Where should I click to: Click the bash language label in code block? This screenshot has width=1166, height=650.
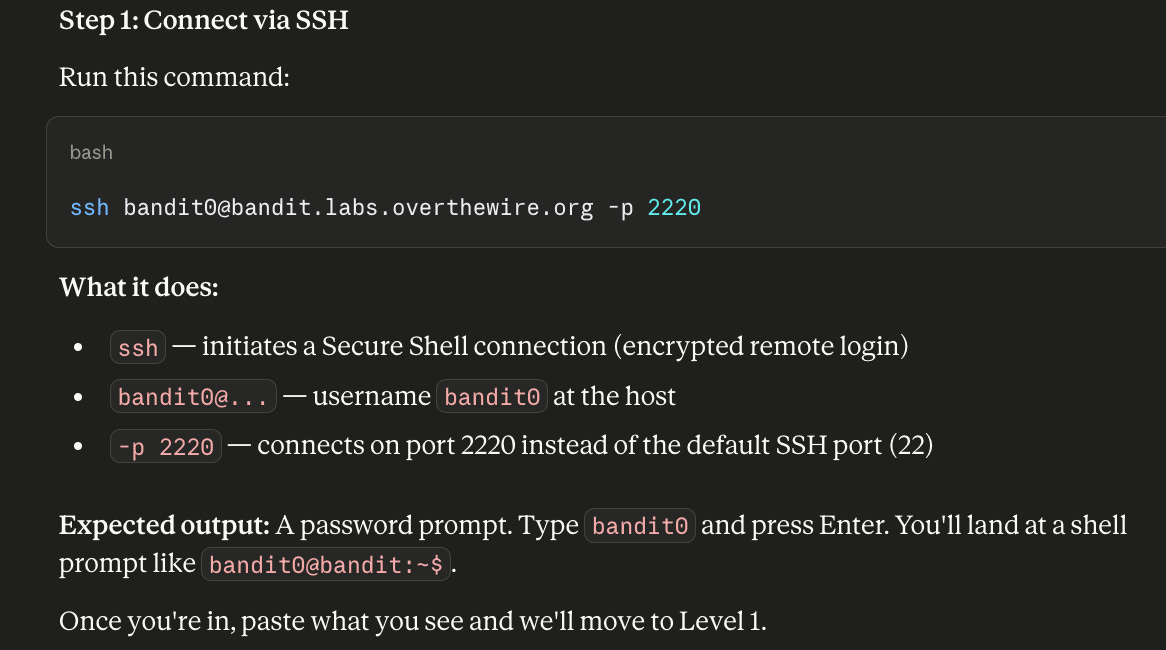pos(91,152)
